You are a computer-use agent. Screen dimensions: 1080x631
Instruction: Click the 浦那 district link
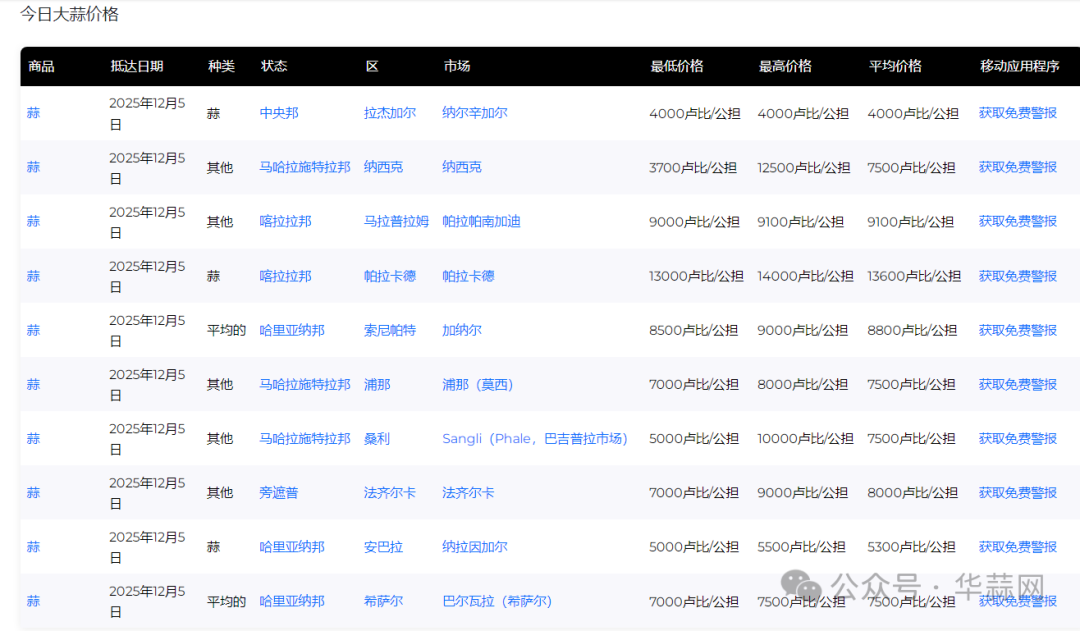377,384
